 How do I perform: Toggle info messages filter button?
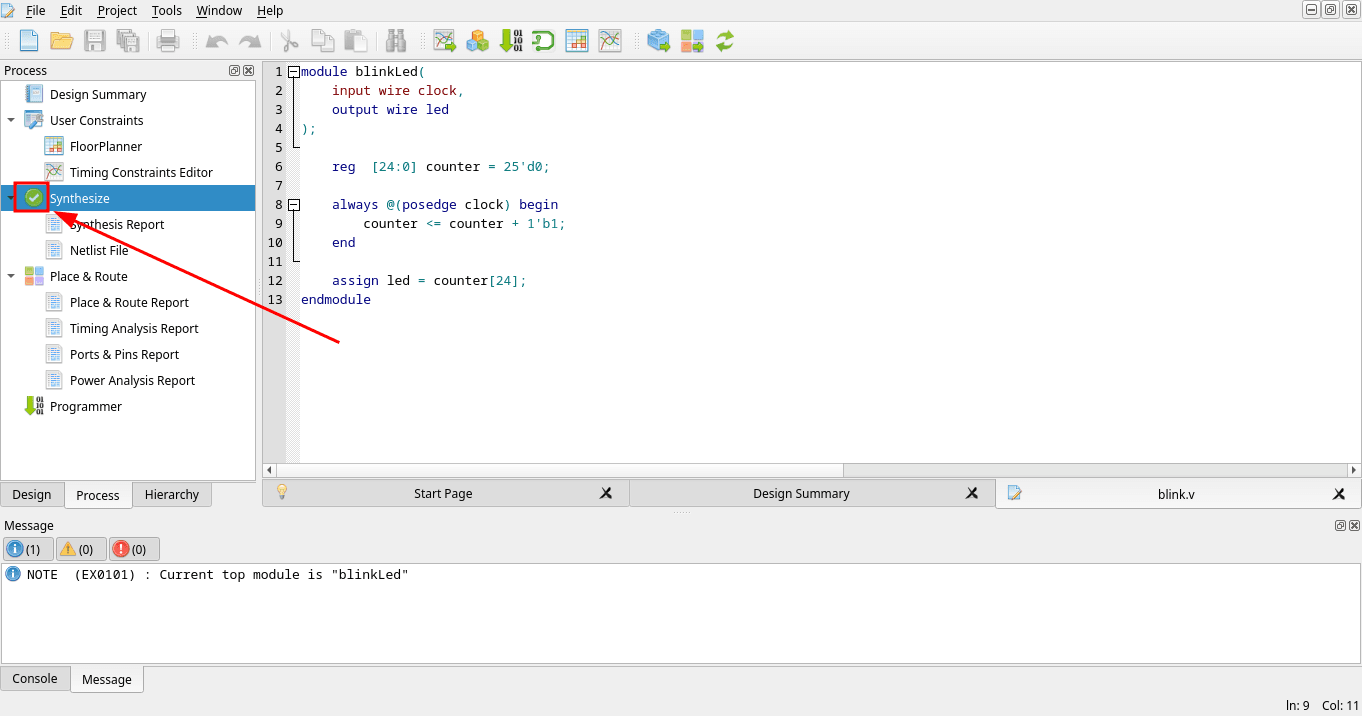27,549
